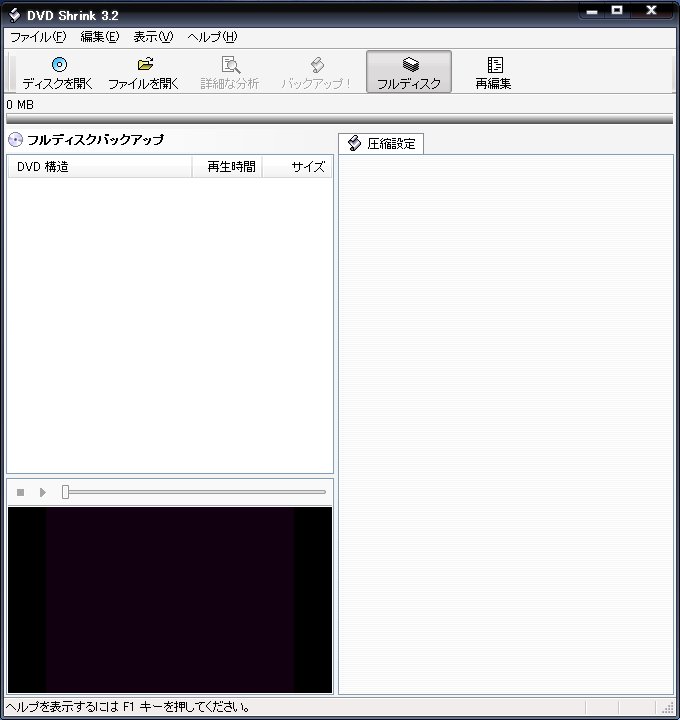Click the 0 MB size label

tap(20, 105)
